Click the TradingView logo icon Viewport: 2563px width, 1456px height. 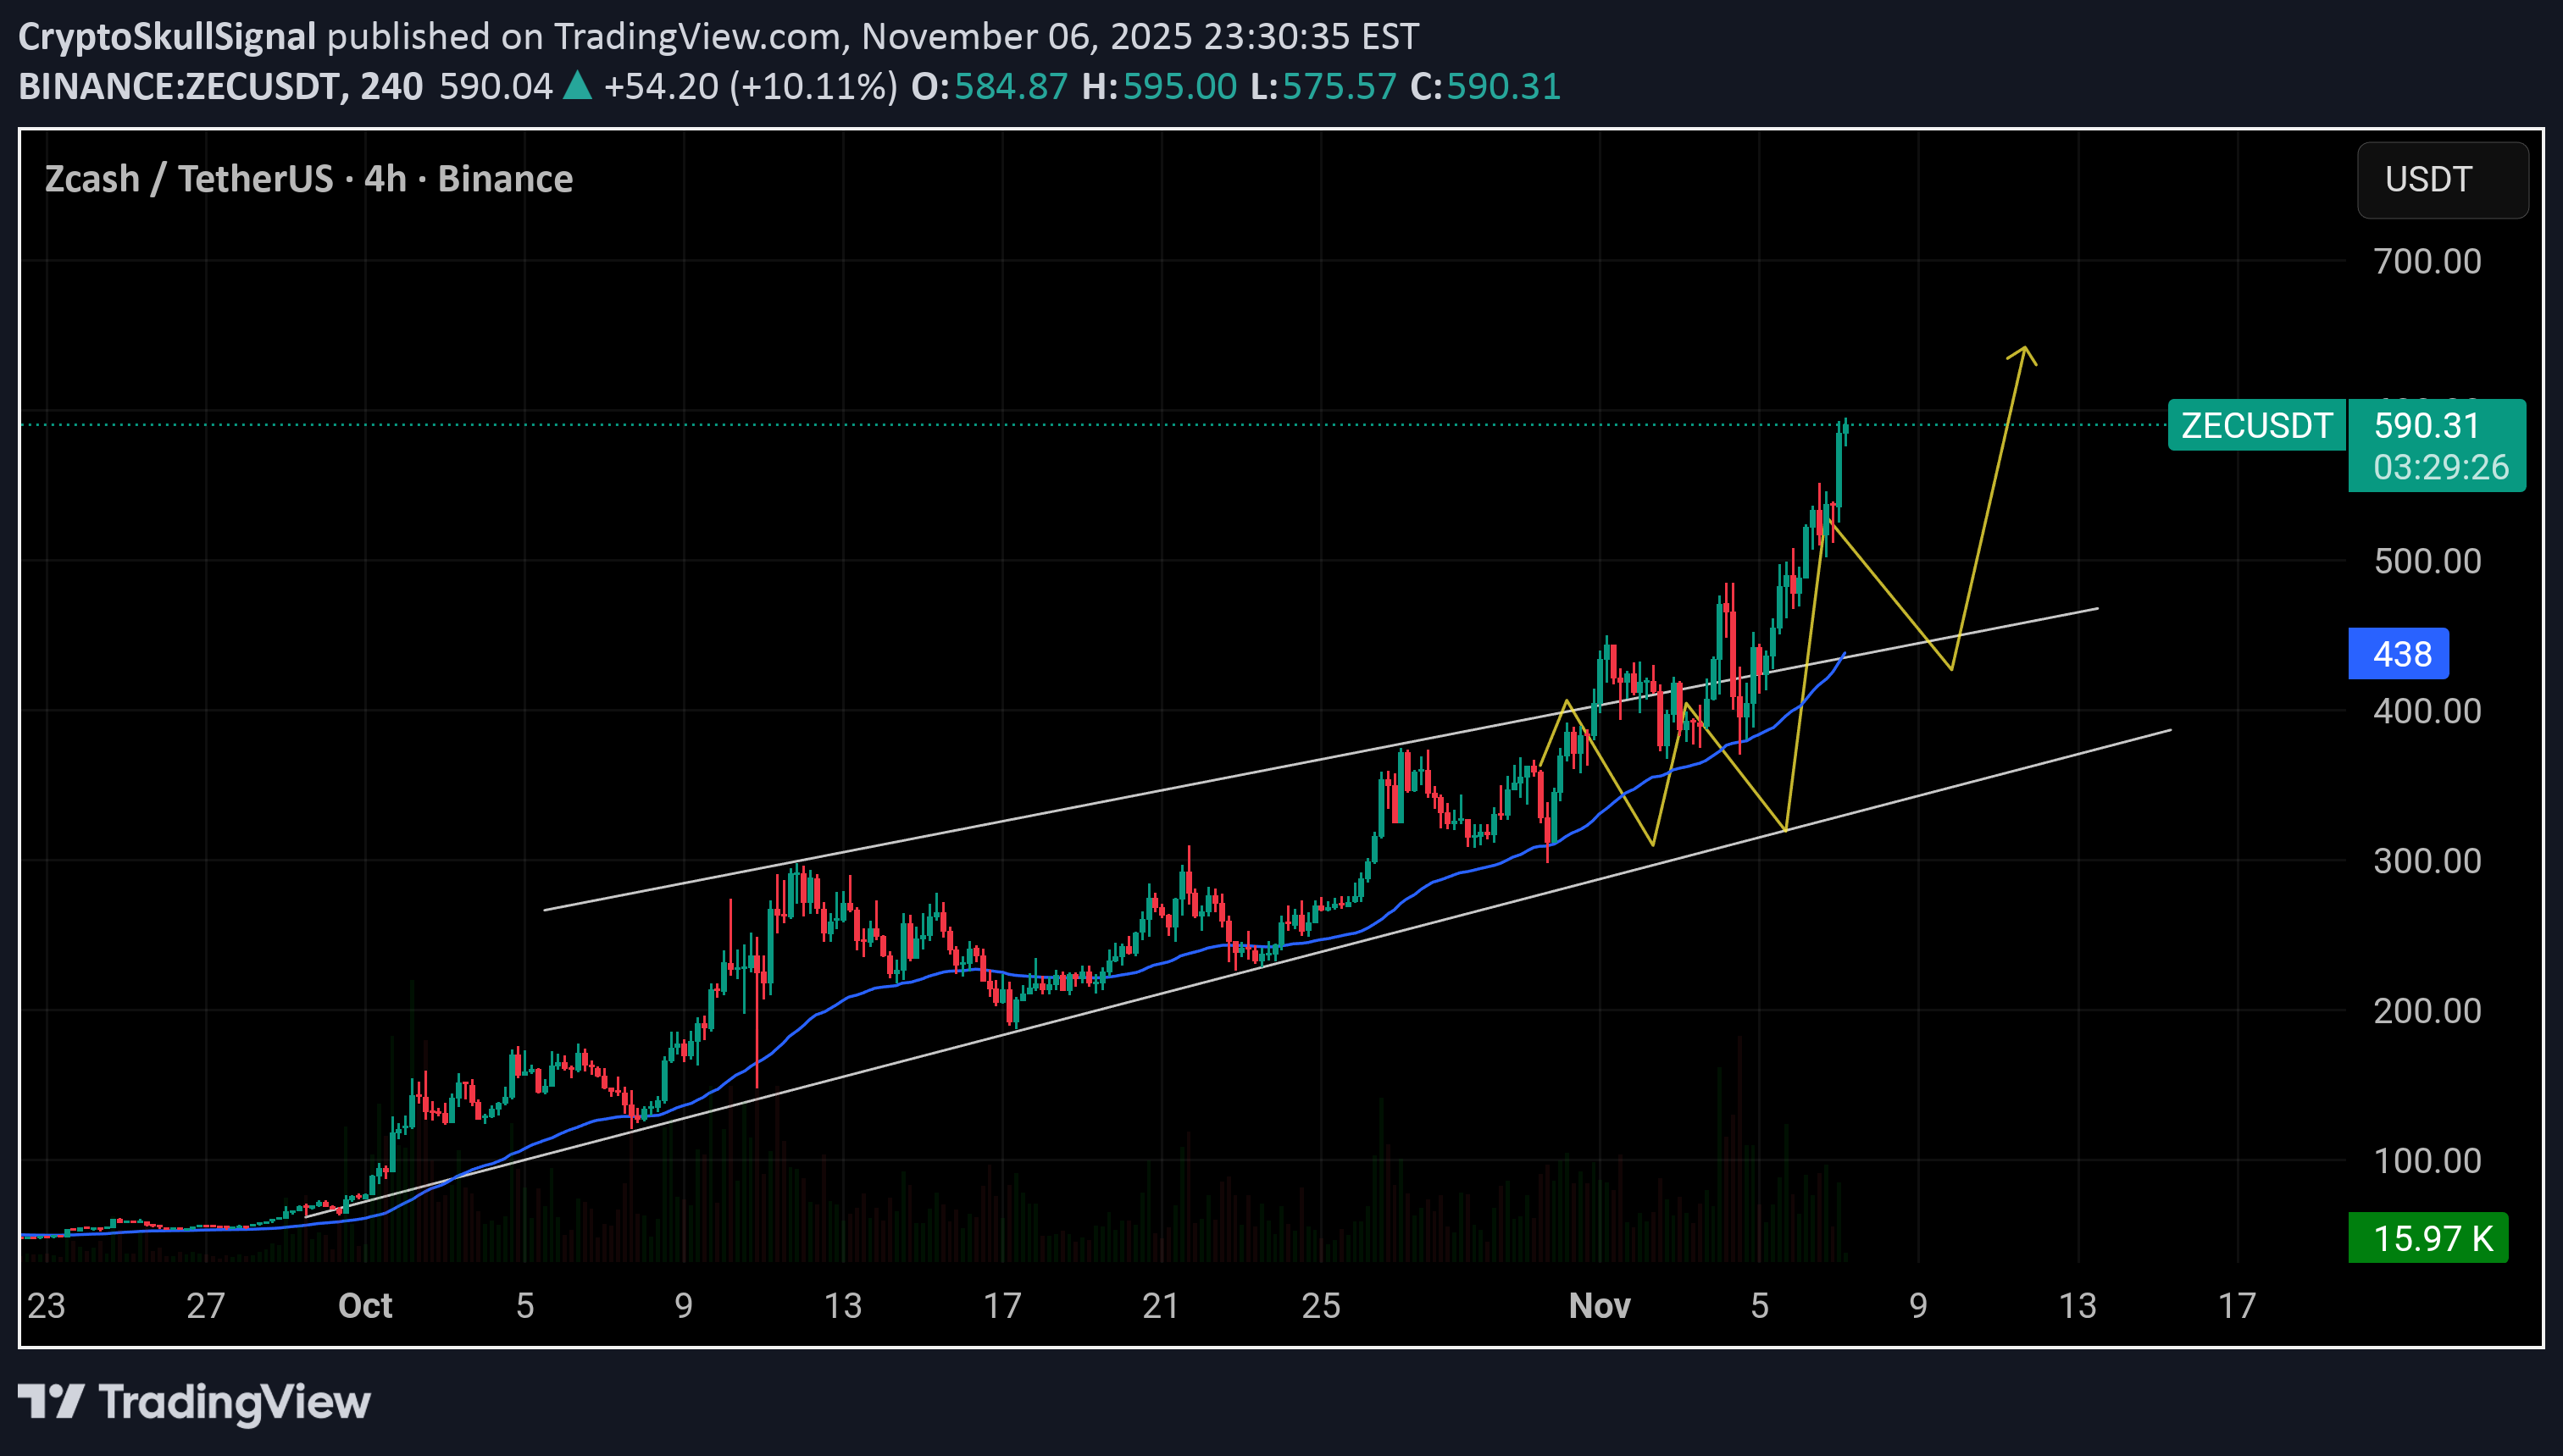tap(50, 1401)
